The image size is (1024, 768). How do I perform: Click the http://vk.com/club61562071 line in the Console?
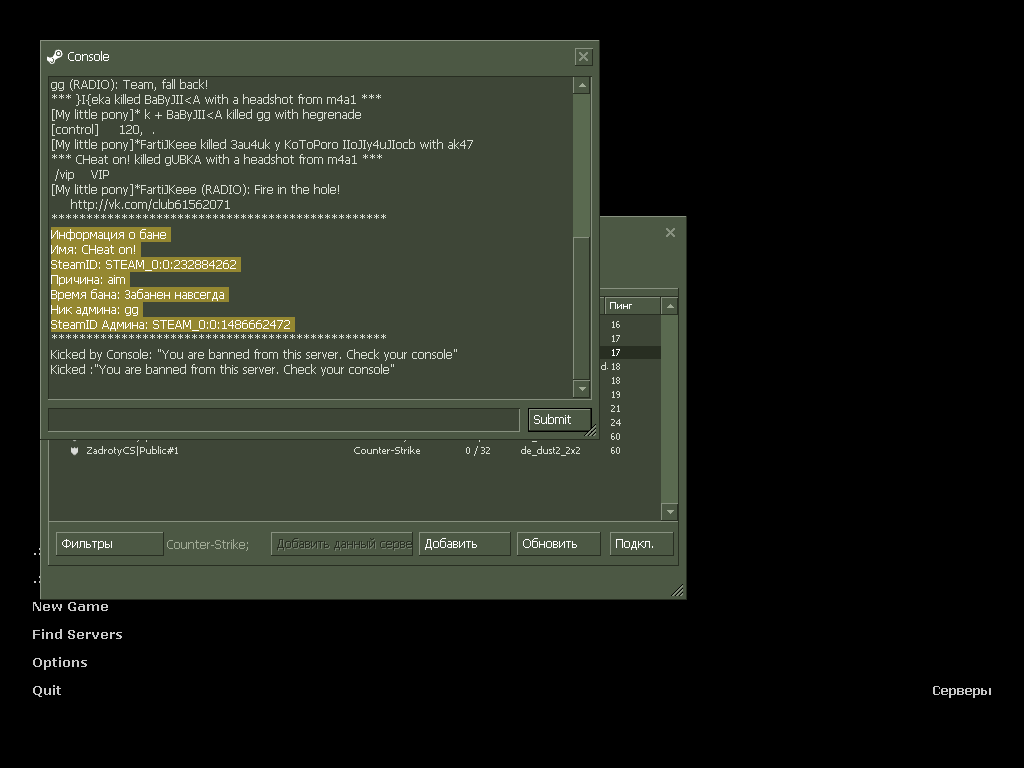[x=150, y=204]
